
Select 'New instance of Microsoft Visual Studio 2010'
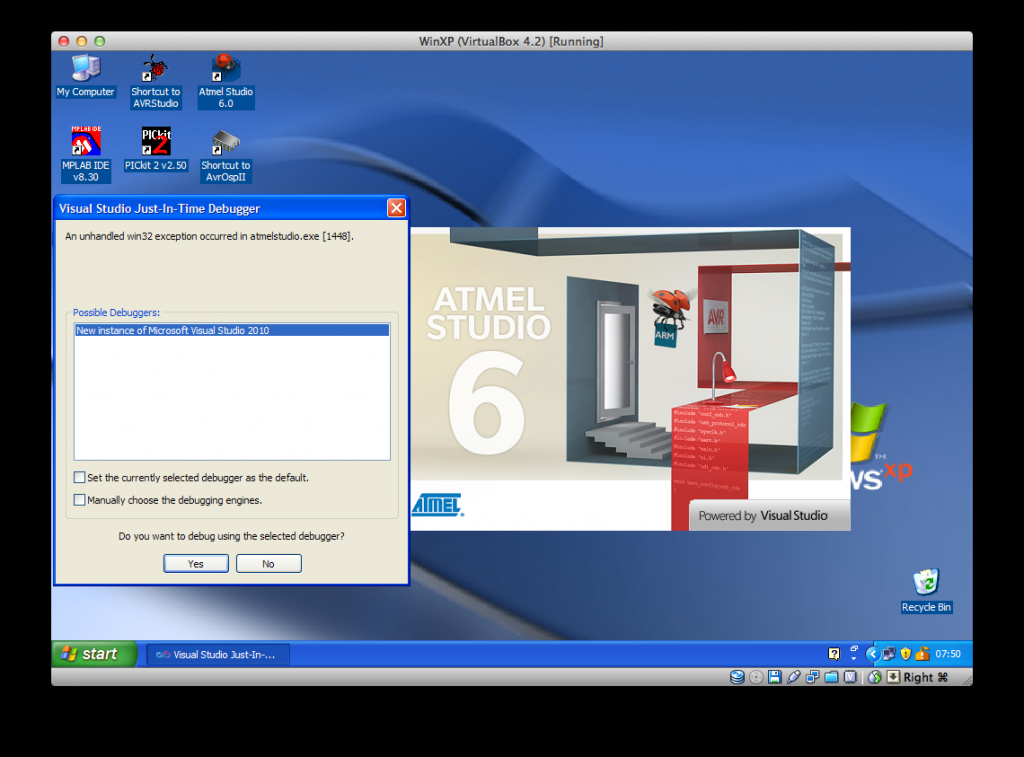(x=232, y=330)
